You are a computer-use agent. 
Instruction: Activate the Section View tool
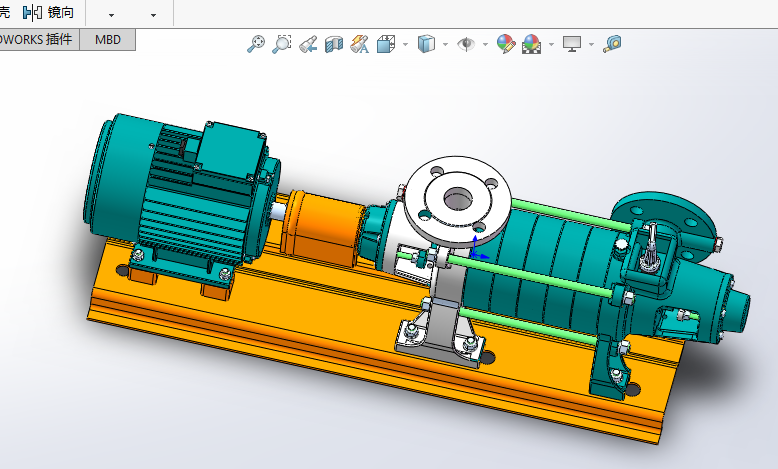pyautogui.click(x=334, y=44)
